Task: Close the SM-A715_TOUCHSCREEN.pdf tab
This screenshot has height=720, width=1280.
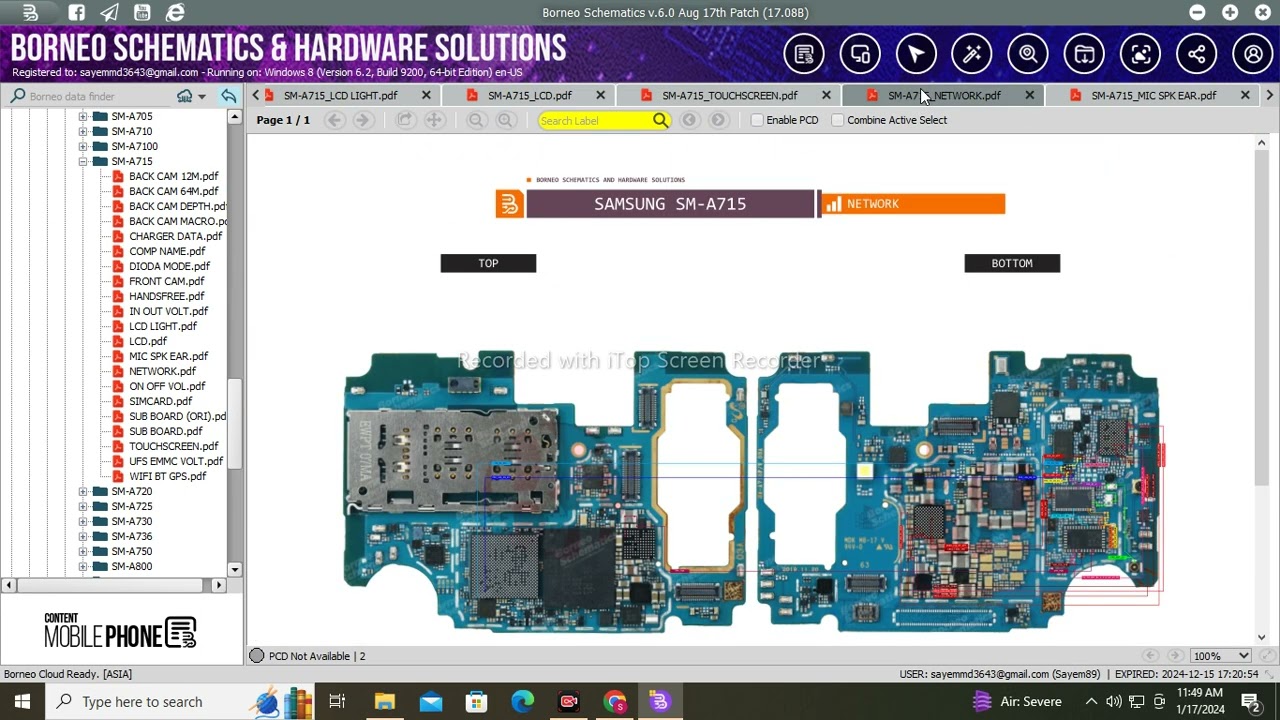Action: click(826, 96)
